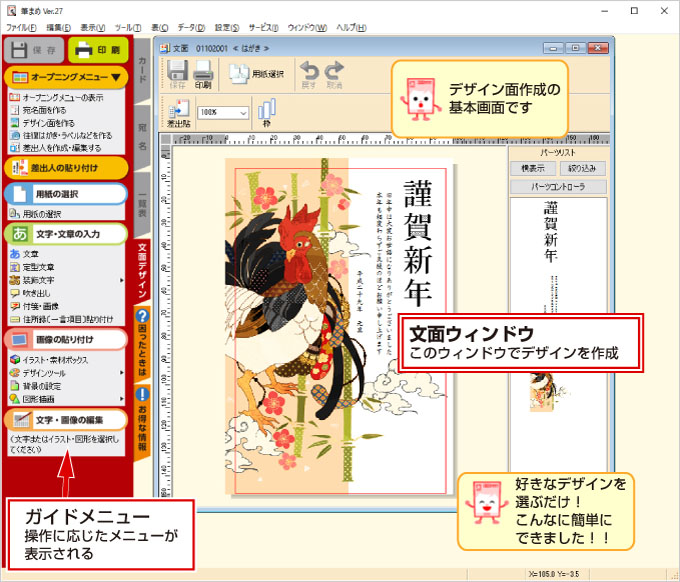Open the ファイル(F) menu
Viewport: 680px width, 582px height.
coord(21,28)
